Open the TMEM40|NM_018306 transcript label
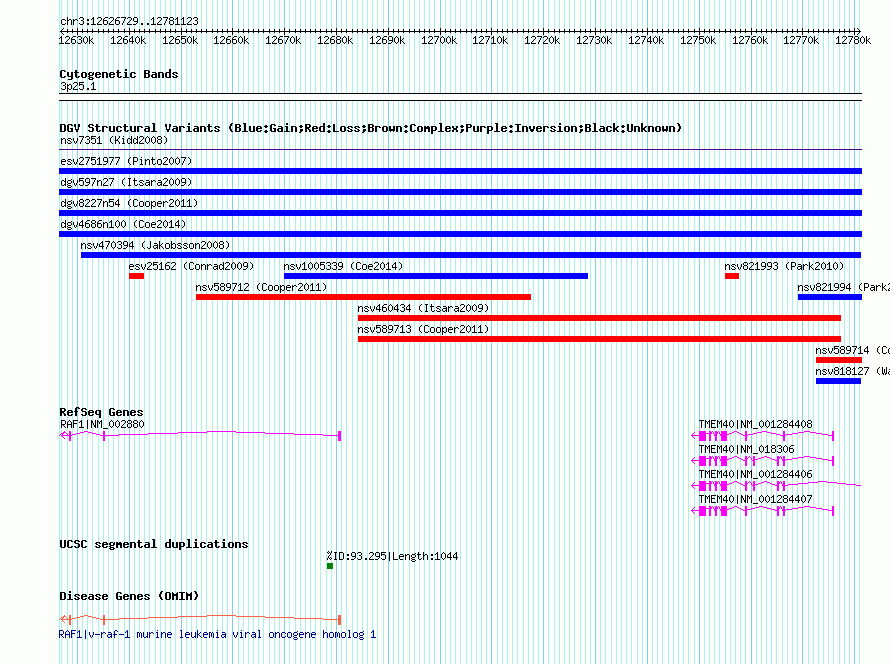This screenshot has height=664, width=890. tap(746, 449)
